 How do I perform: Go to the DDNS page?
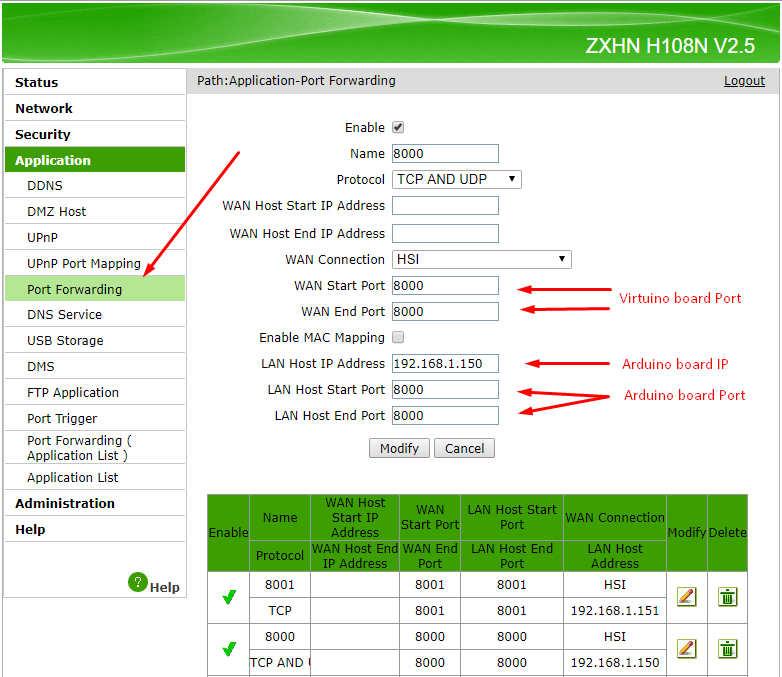(45, 186)
